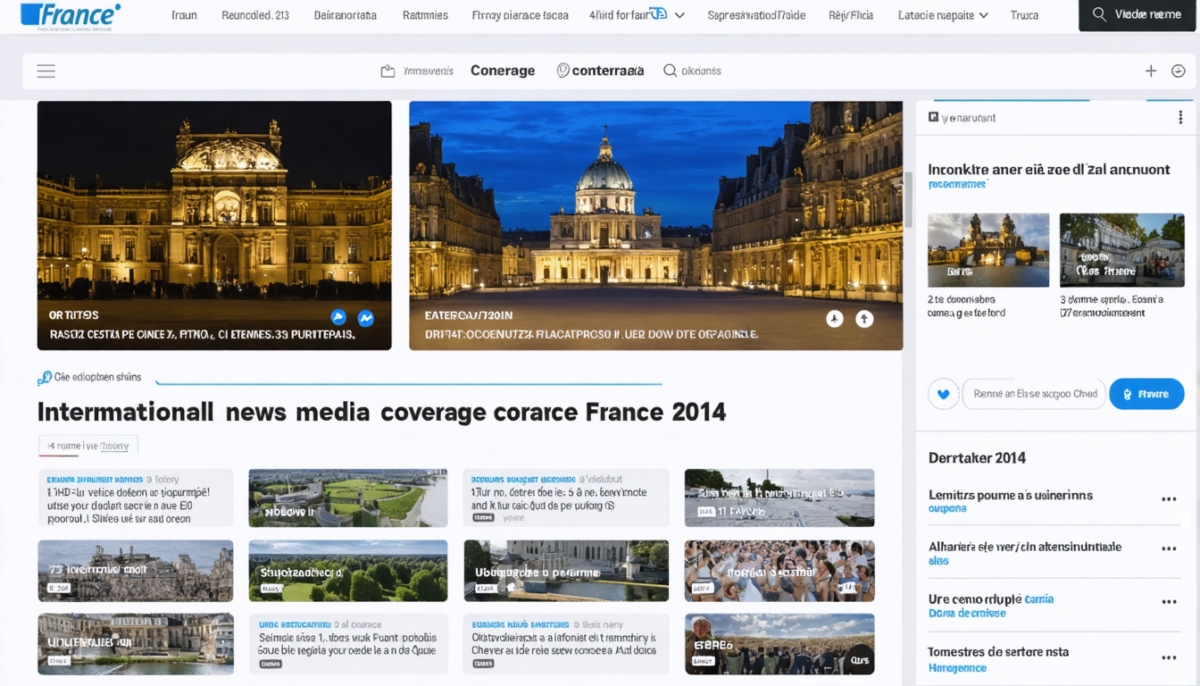Click the main page vertical scrollbar handle

[909, 198]
